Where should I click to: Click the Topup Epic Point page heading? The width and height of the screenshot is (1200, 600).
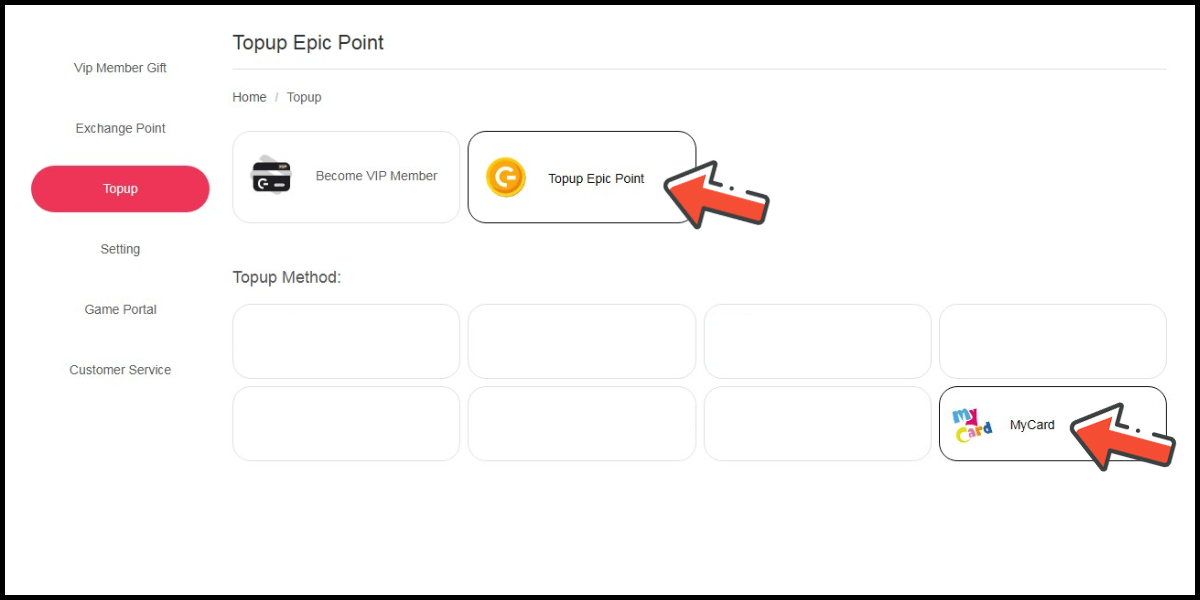pyautogui.click(x=308, y=43)
